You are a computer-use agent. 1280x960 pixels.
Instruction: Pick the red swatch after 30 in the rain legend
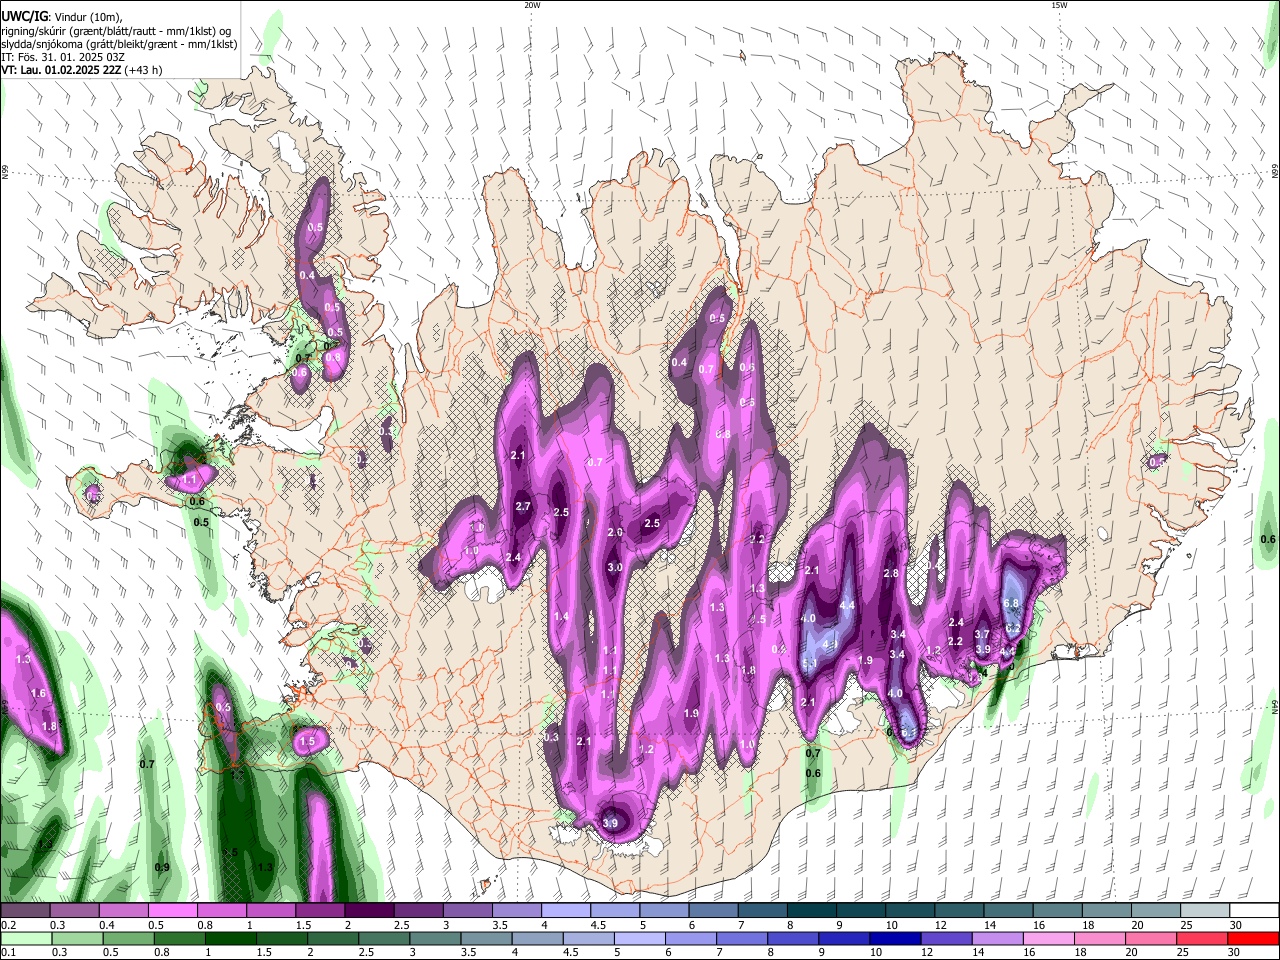(1254, 938)
